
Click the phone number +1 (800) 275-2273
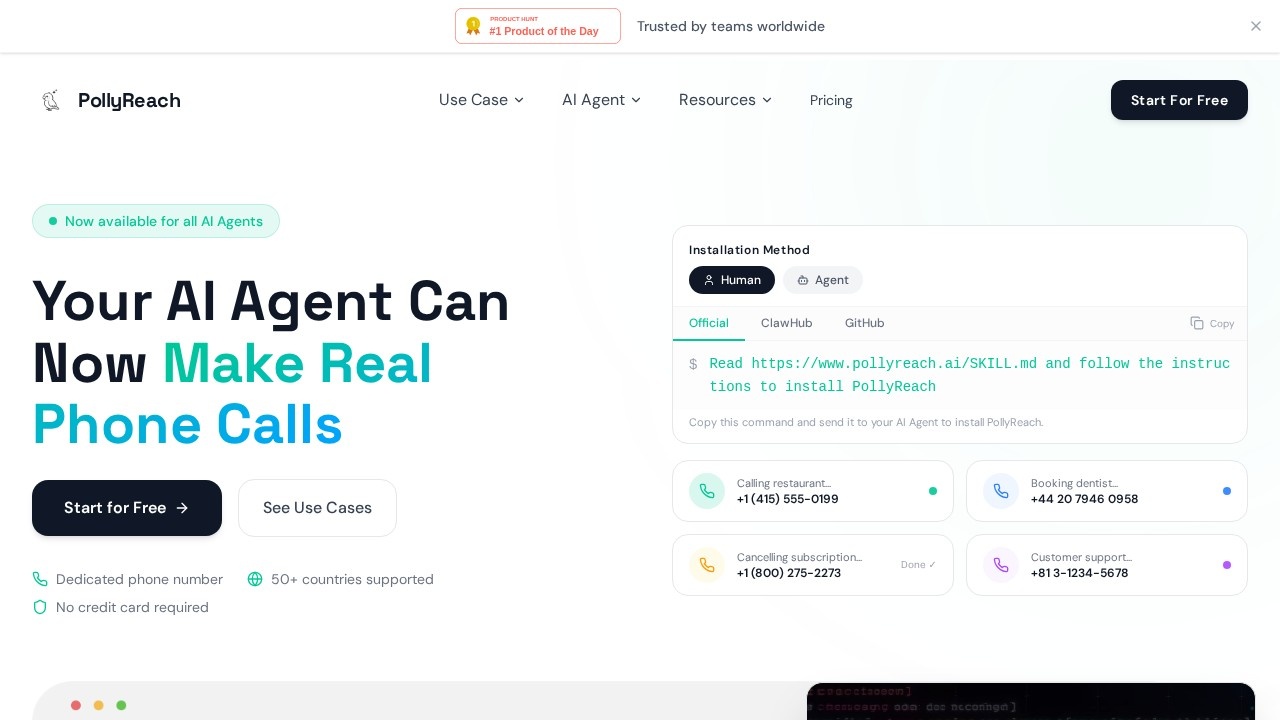tap(789, 573)
